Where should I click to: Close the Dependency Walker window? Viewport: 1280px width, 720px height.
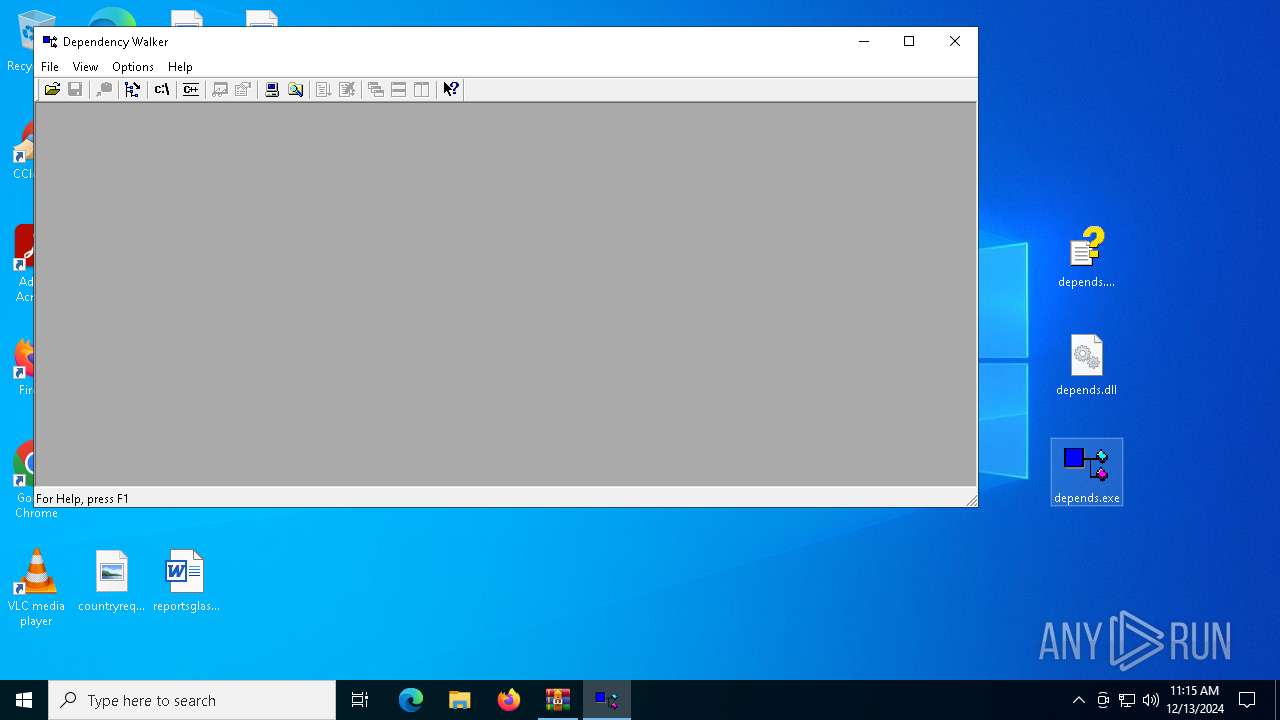click(x=955, y=42)
